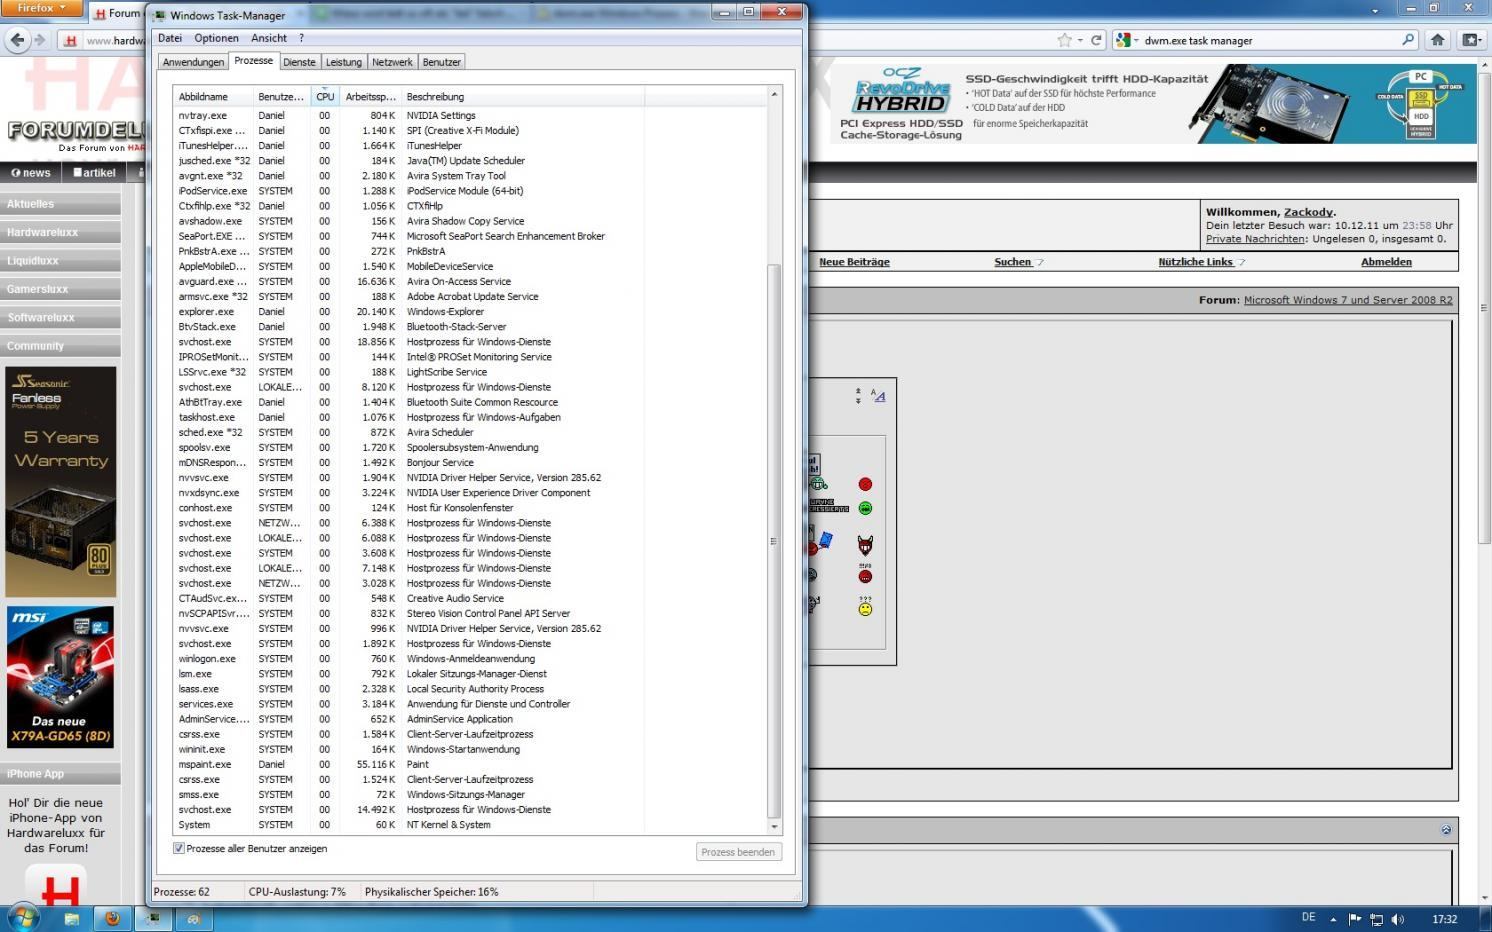Open the ? help menu in Task Manager

pos(301,38)
